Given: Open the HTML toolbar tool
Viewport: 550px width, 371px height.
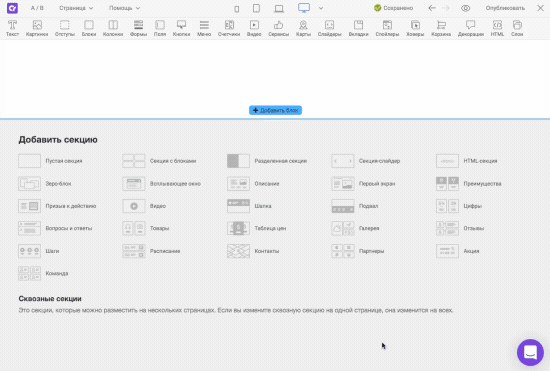Looking at the screenshot, I should point(497,28).
